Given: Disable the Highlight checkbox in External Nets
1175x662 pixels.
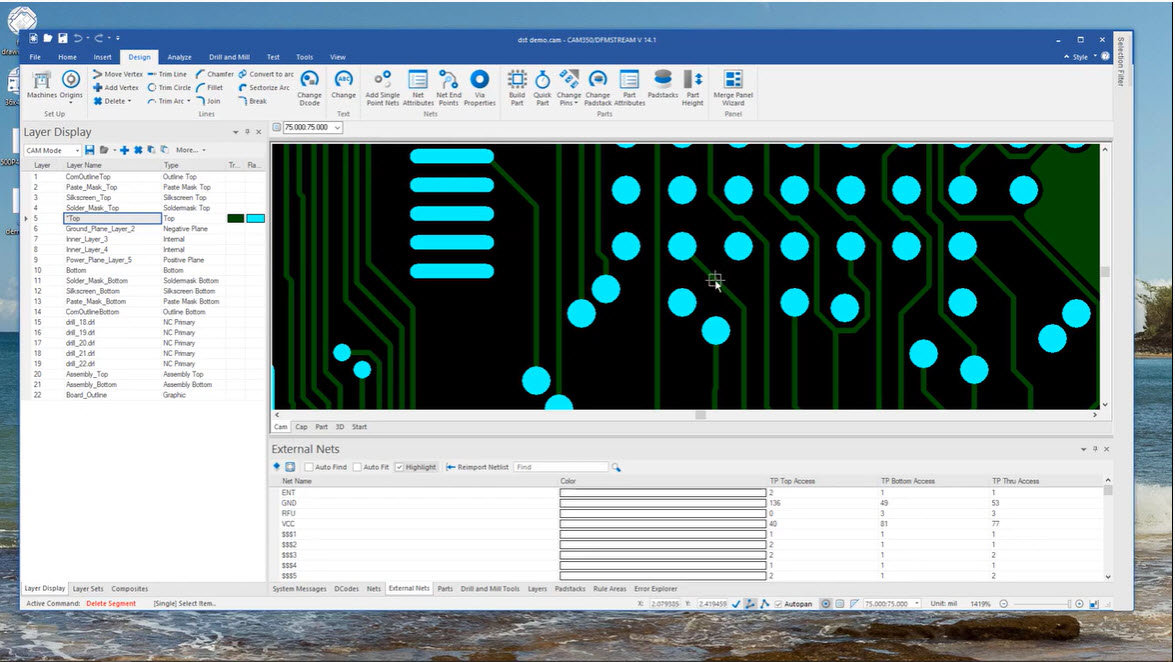Looking at the screenshot, I should tap(400, 466).
